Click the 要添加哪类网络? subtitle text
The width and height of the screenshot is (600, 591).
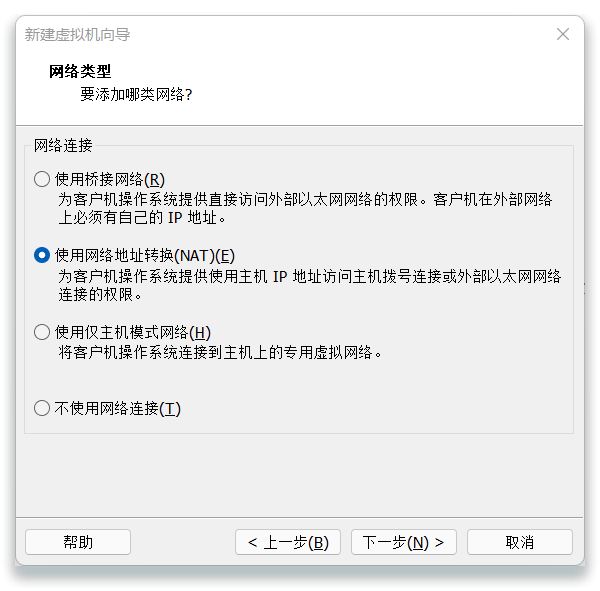point(136,94)
